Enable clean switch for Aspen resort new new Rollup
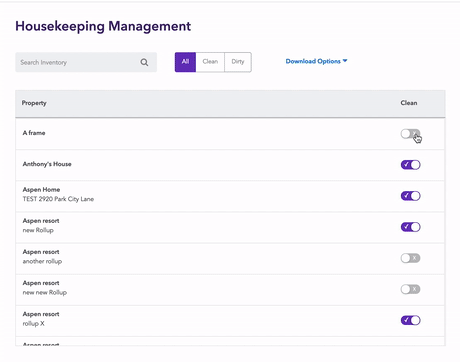 [410, 289]
